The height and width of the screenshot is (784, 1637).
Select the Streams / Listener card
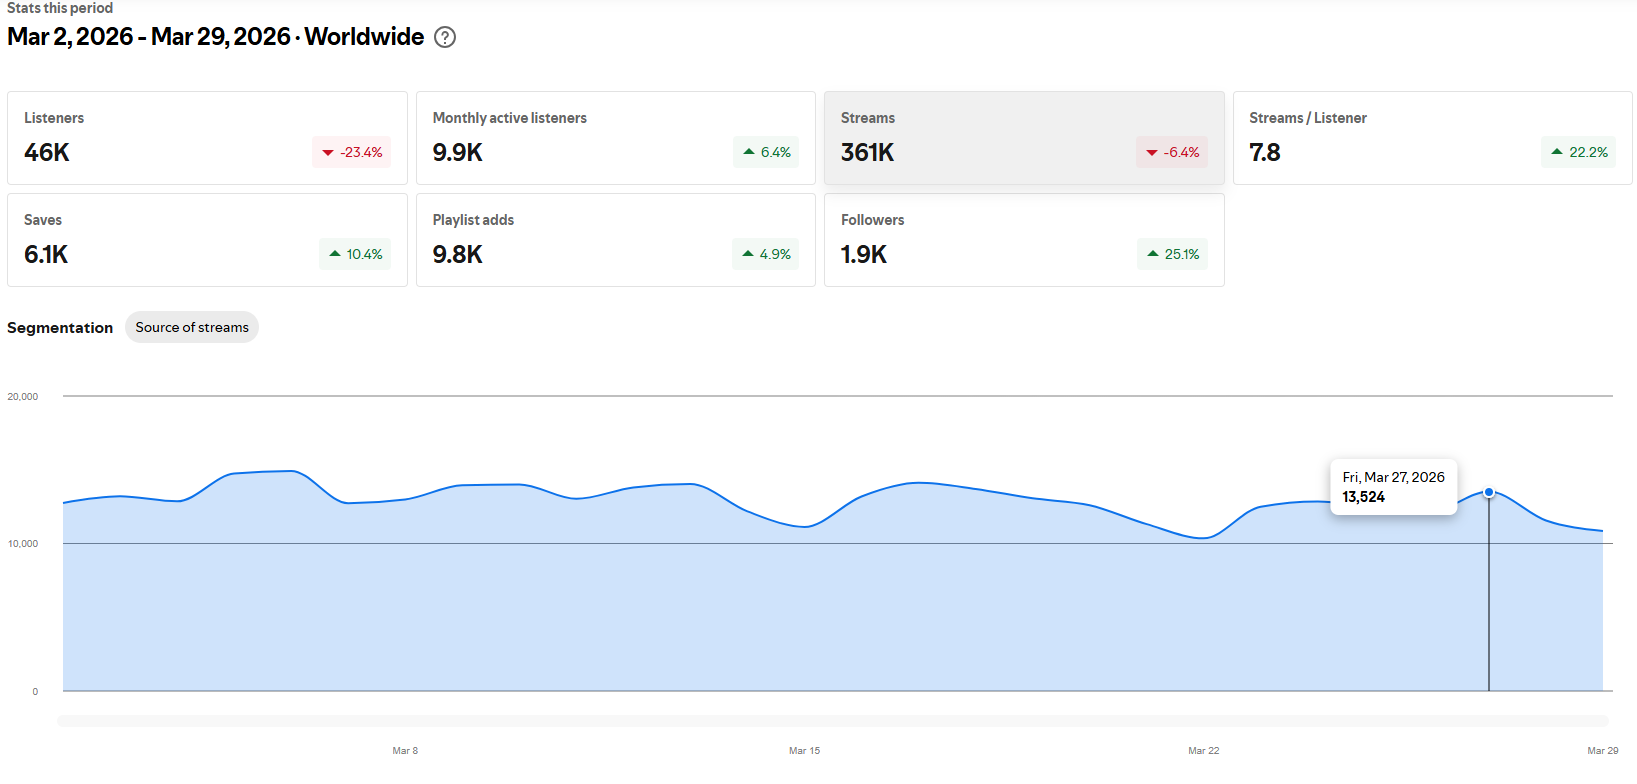(x=1431, y=138)
